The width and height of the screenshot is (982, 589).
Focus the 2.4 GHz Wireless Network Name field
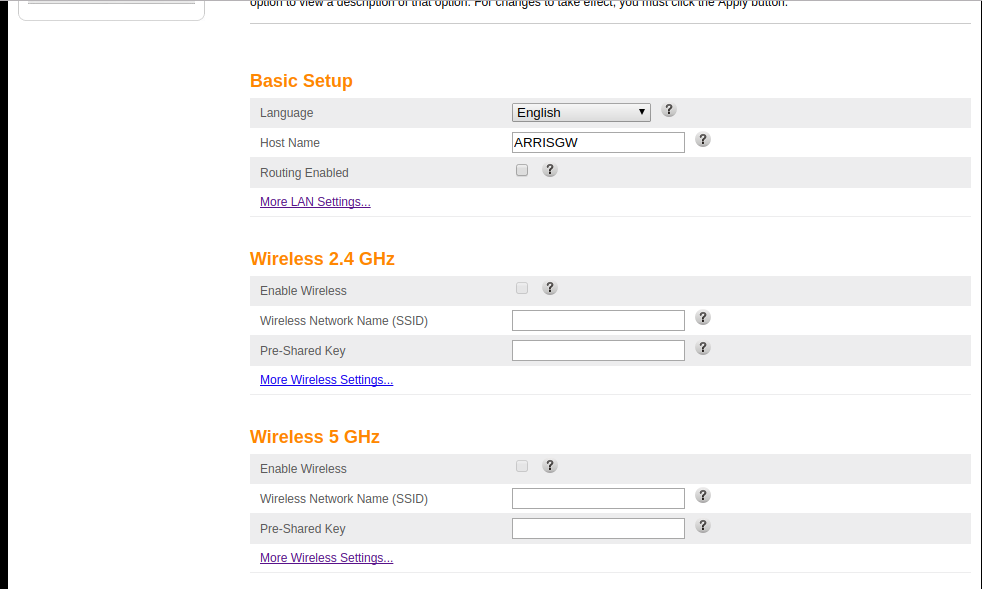coord(598,321)
